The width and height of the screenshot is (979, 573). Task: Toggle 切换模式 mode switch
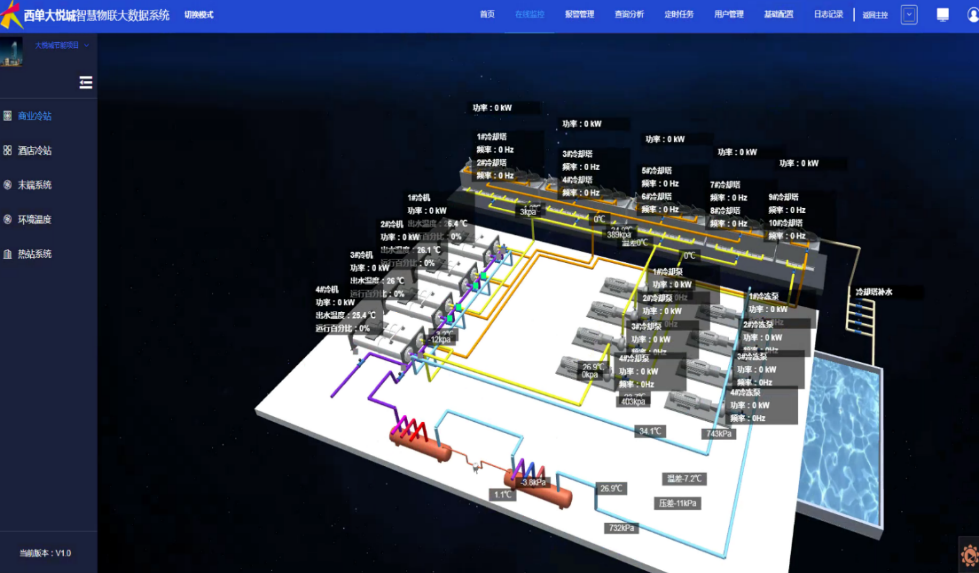point(199,15)
